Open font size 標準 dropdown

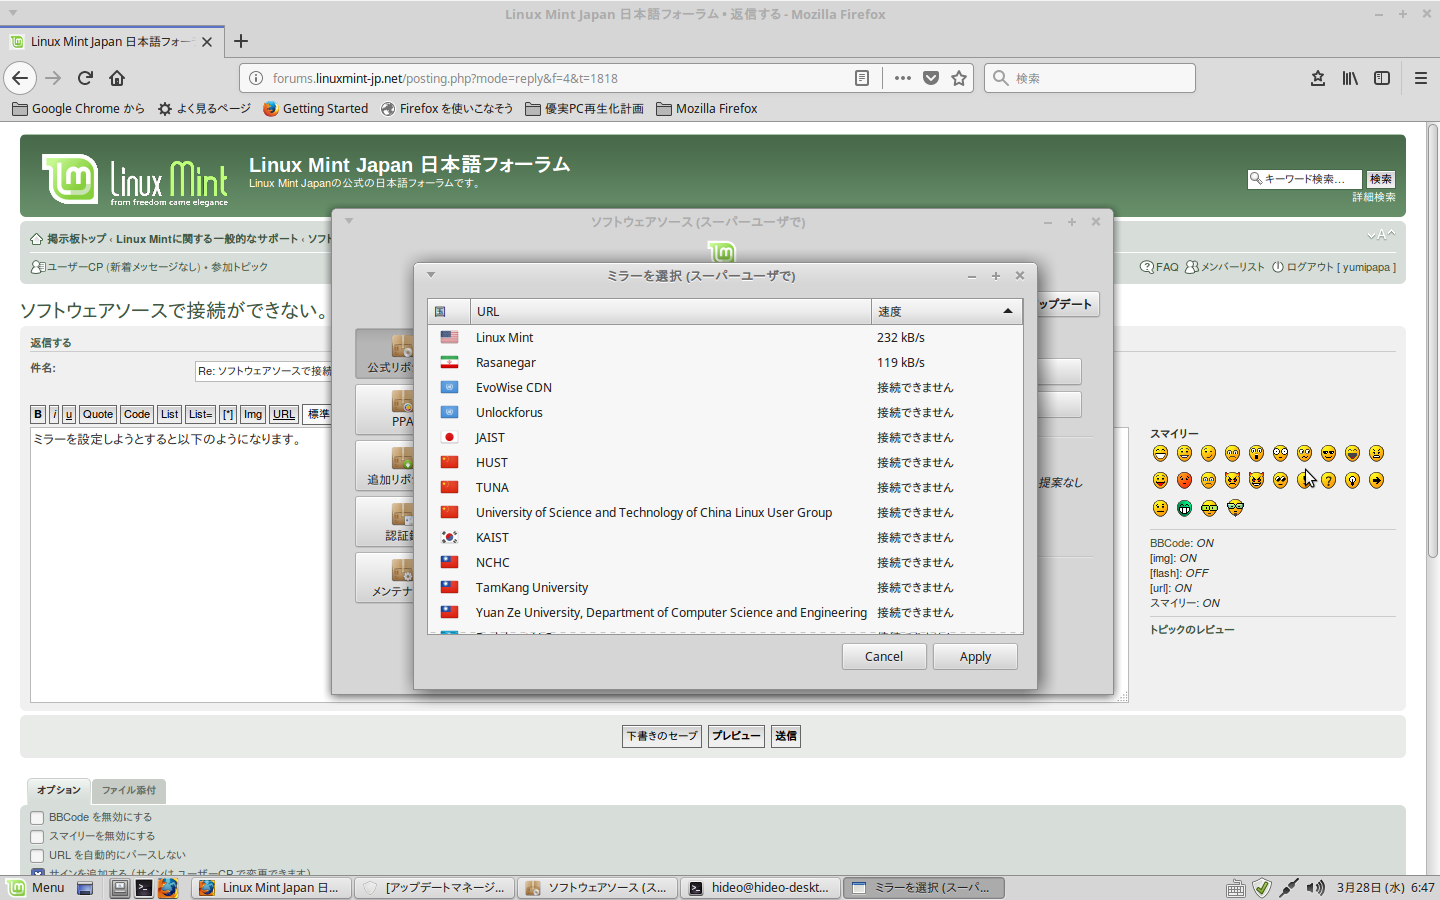[x=319, y=414]
